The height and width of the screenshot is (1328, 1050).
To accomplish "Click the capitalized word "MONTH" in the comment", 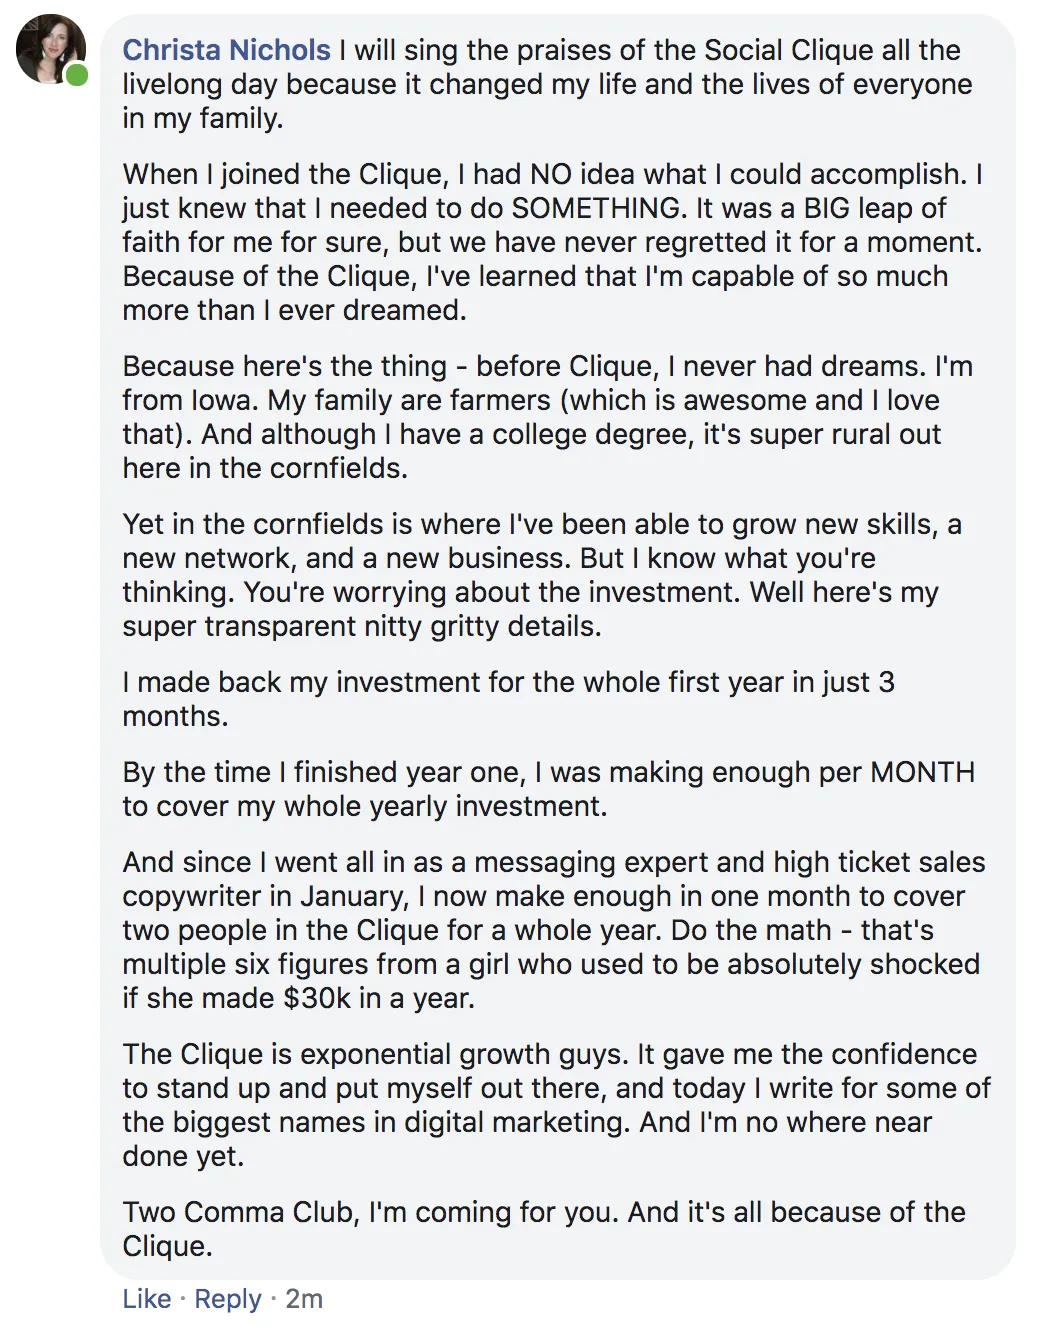I will (922, 772).
